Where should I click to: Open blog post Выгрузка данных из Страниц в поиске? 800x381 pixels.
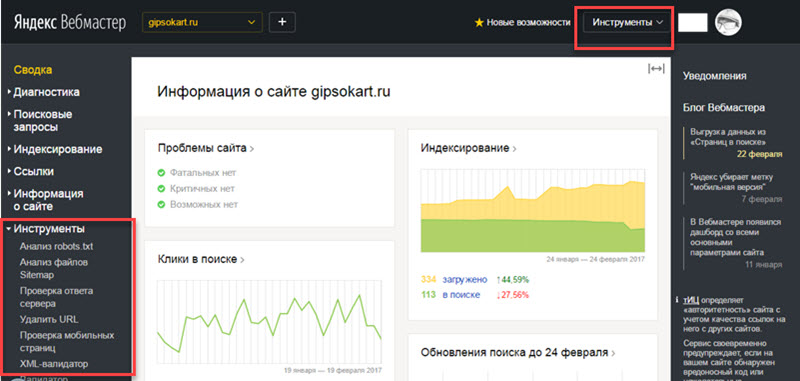[x=729, y=137]
